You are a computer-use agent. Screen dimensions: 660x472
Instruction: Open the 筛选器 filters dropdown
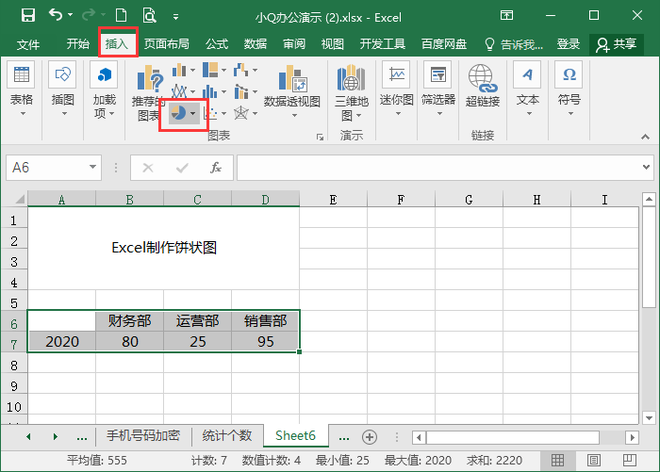438,90
